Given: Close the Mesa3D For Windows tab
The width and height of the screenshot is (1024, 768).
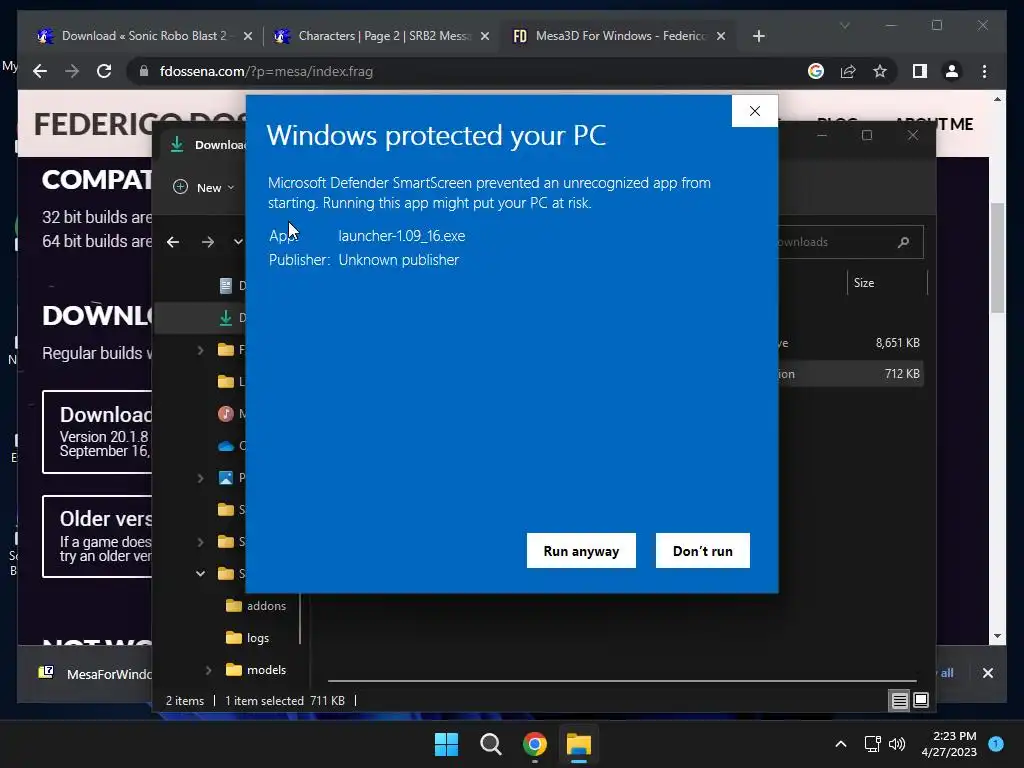Looking at the screenshot, I should click(721, 36).
